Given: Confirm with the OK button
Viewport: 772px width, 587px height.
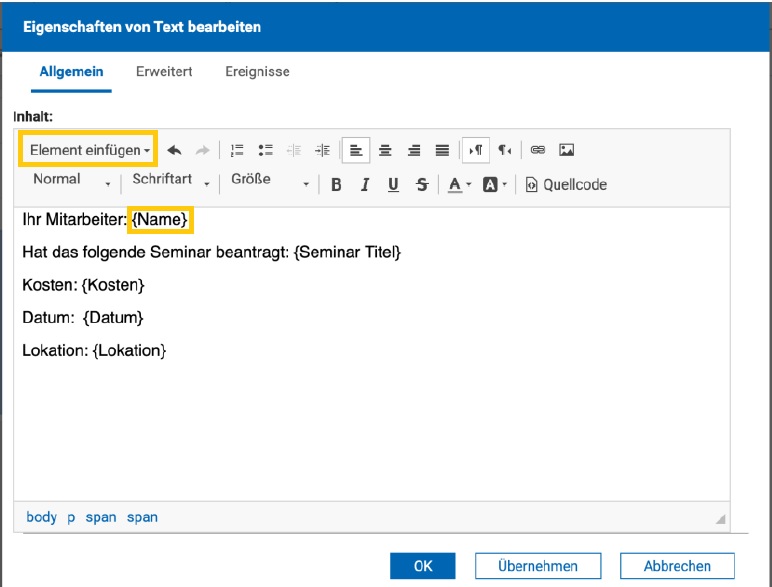Looking at the screenshot, I should [423, 566].
